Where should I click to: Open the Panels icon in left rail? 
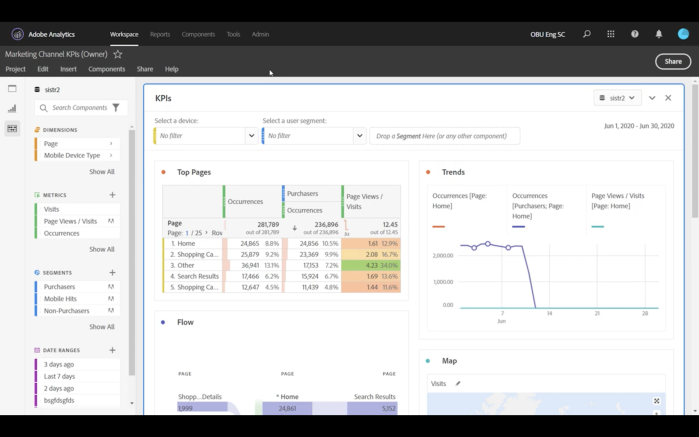[12, 88]
